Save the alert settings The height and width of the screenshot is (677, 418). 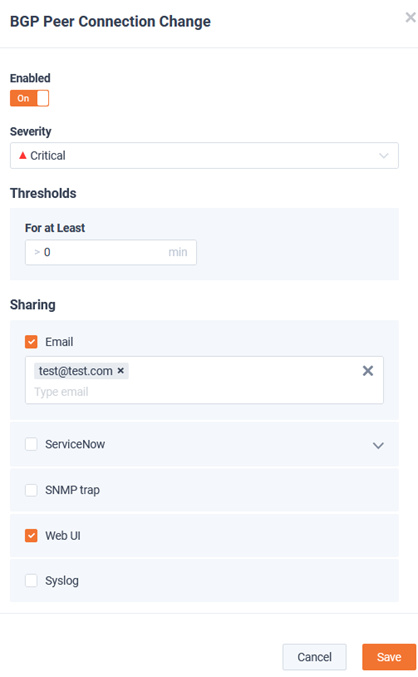[x=389, y=657]
